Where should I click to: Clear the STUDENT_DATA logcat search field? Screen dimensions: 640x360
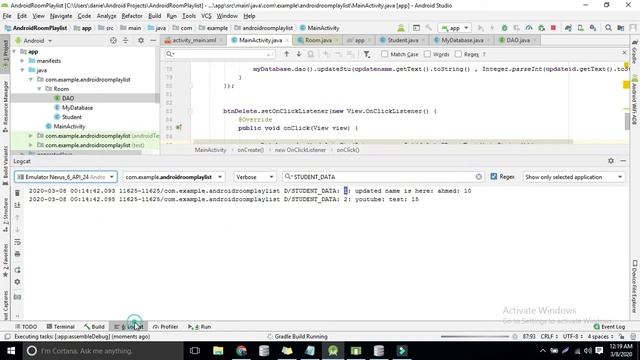[x=478, y=177]
